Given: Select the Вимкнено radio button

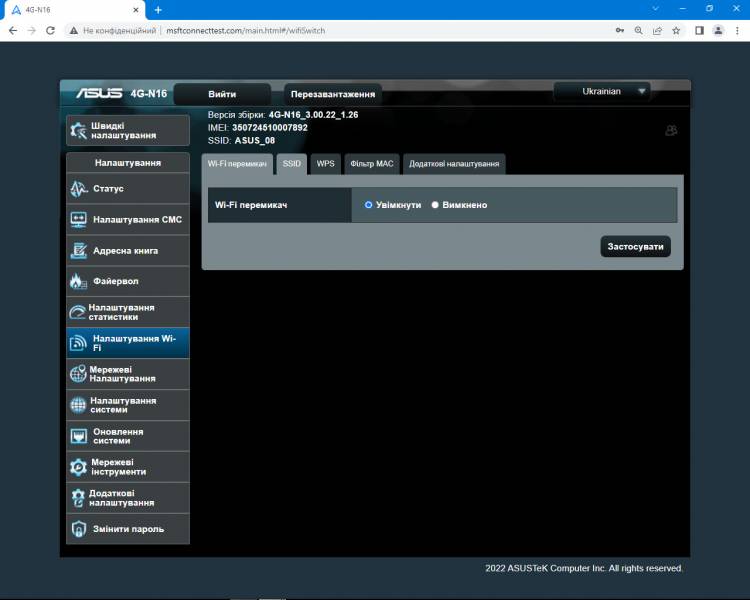Looking at the screenshot, I should (x=435, y=205).
